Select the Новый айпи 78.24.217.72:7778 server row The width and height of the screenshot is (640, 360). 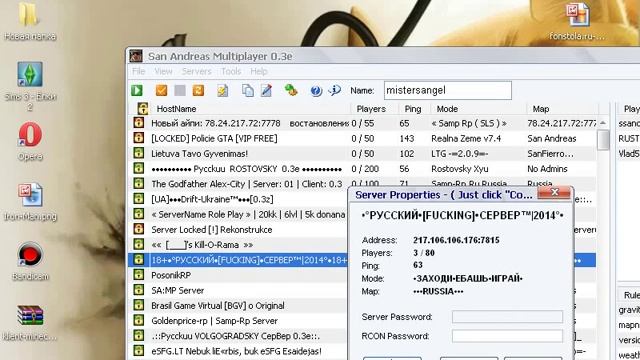point(362,123)
